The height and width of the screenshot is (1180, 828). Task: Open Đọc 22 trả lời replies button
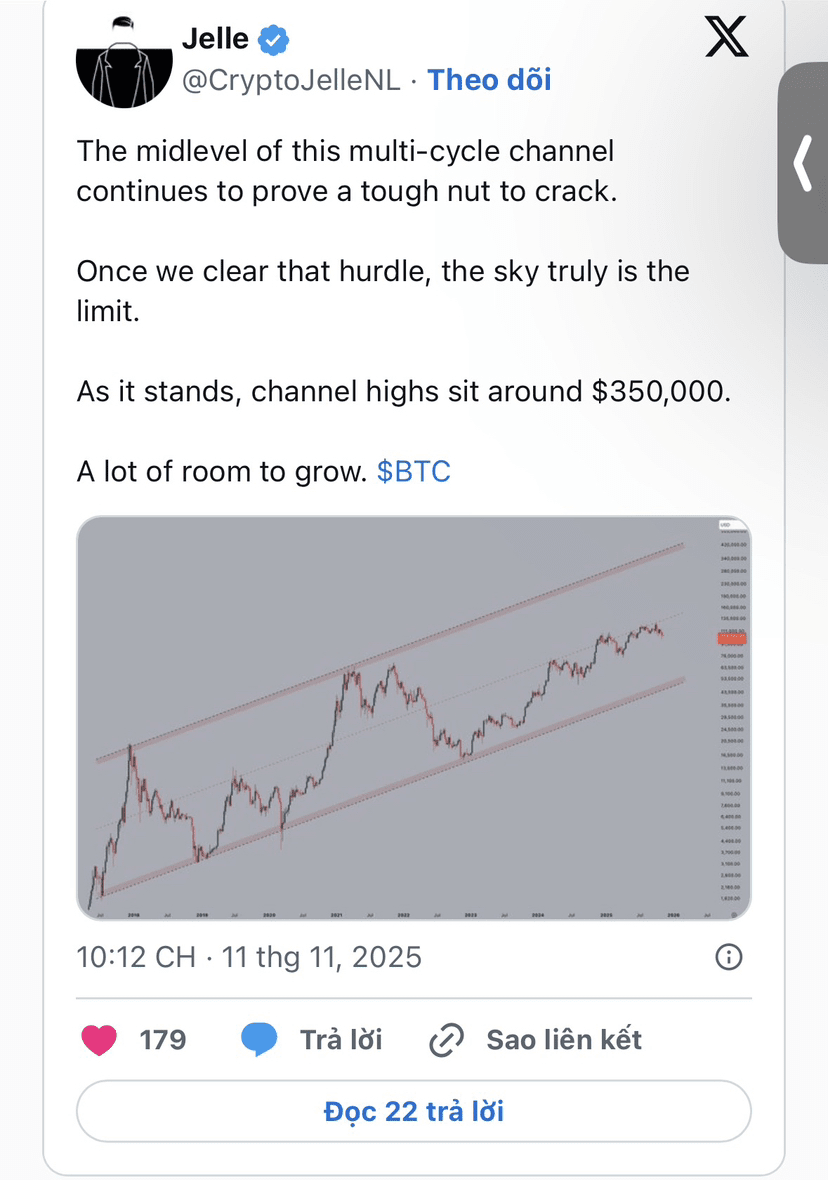[414, 1112]
